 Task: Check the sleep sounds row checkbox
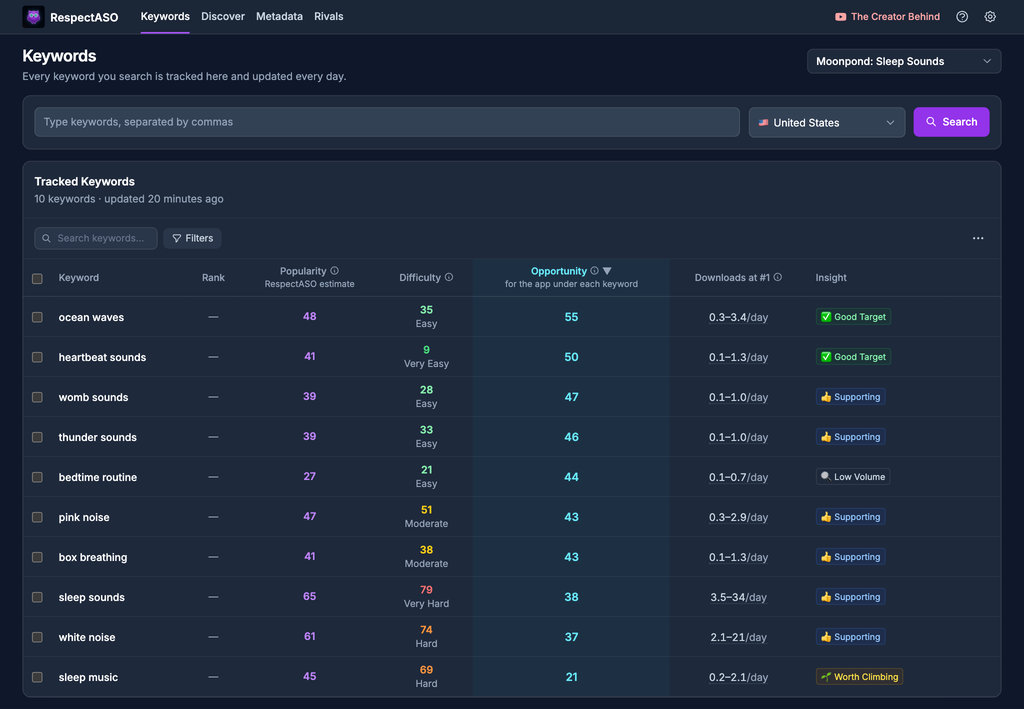pos(37,597)
